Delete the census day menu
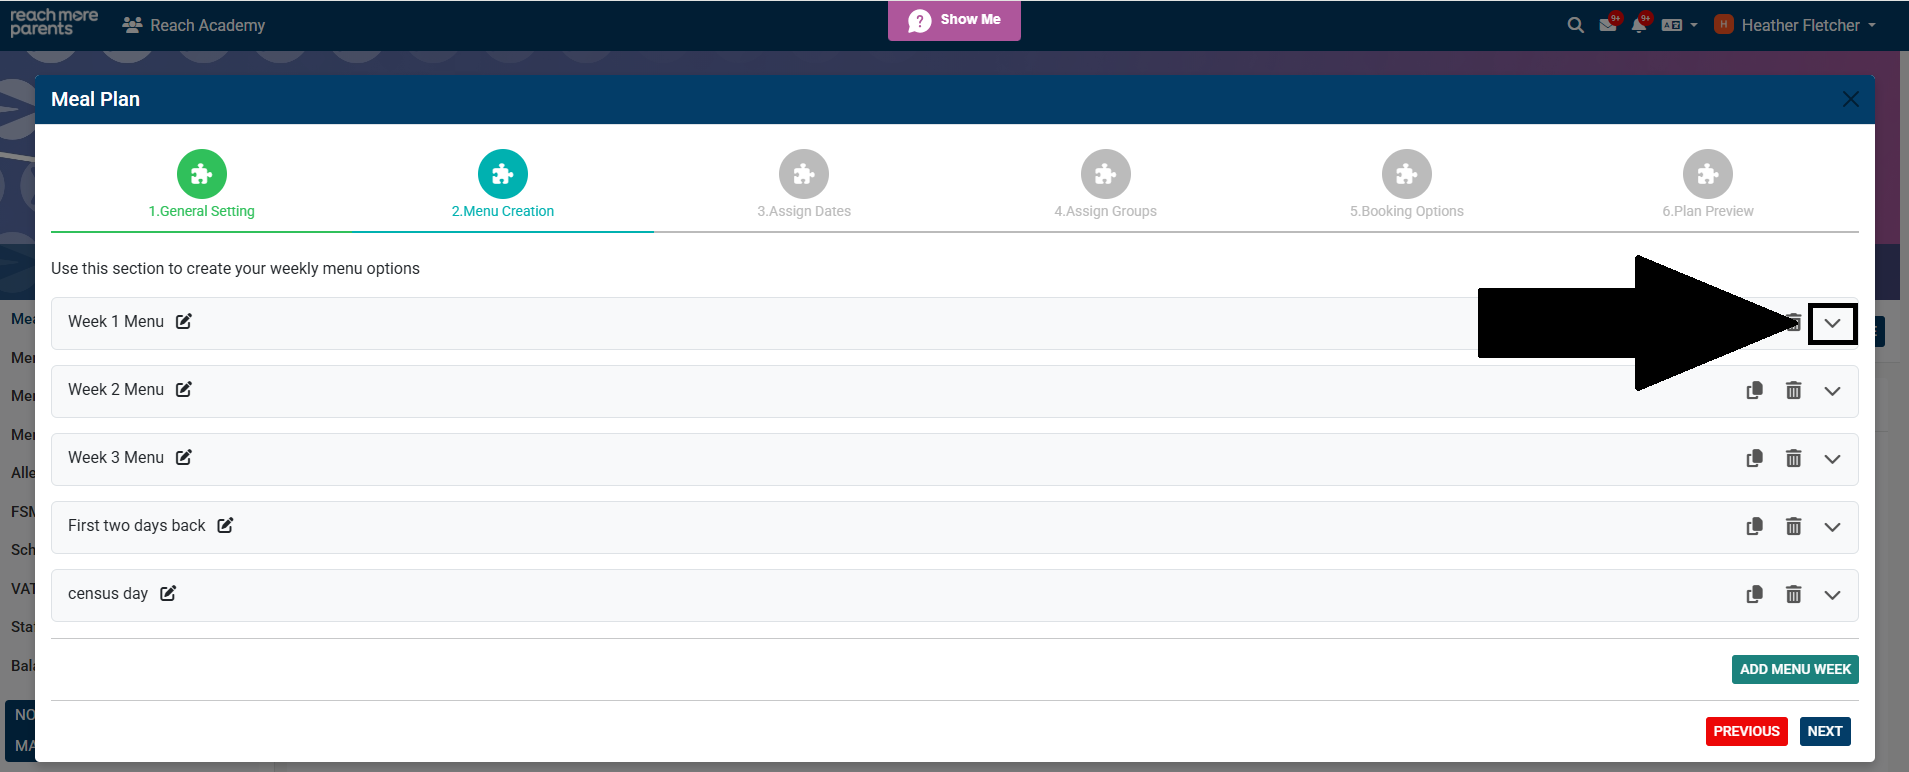This screenshot has width=1909, height=772. [x=1793, y=595]
